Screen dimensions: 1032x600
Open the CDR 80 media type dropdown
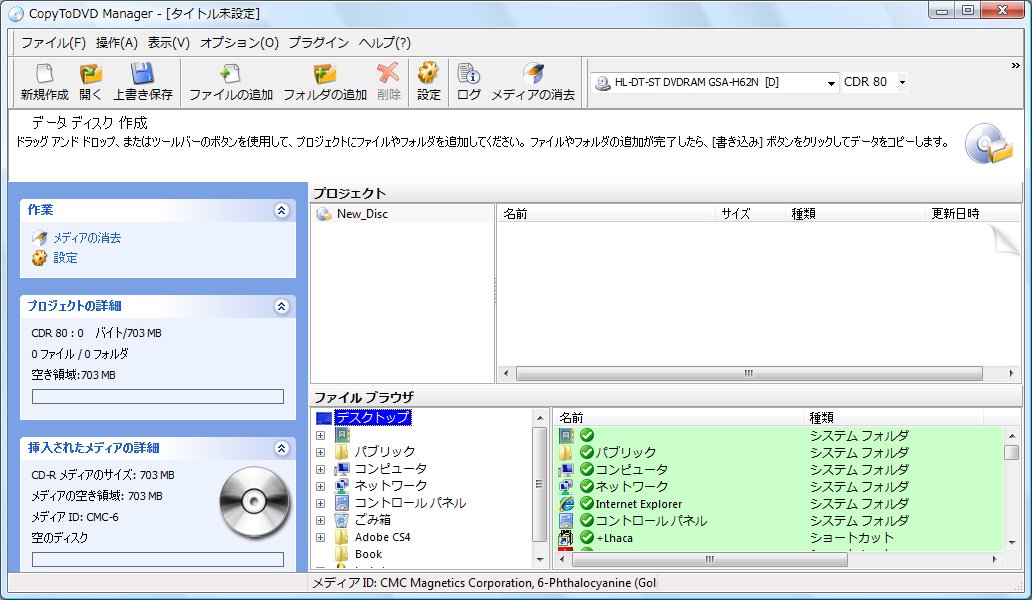pos(902,83)
